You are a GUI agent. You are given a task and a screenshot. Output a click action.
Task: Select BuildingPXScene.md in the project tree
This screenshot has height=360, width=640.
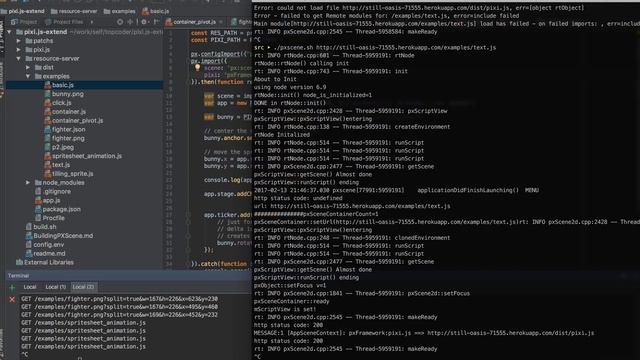pos(63,236)
